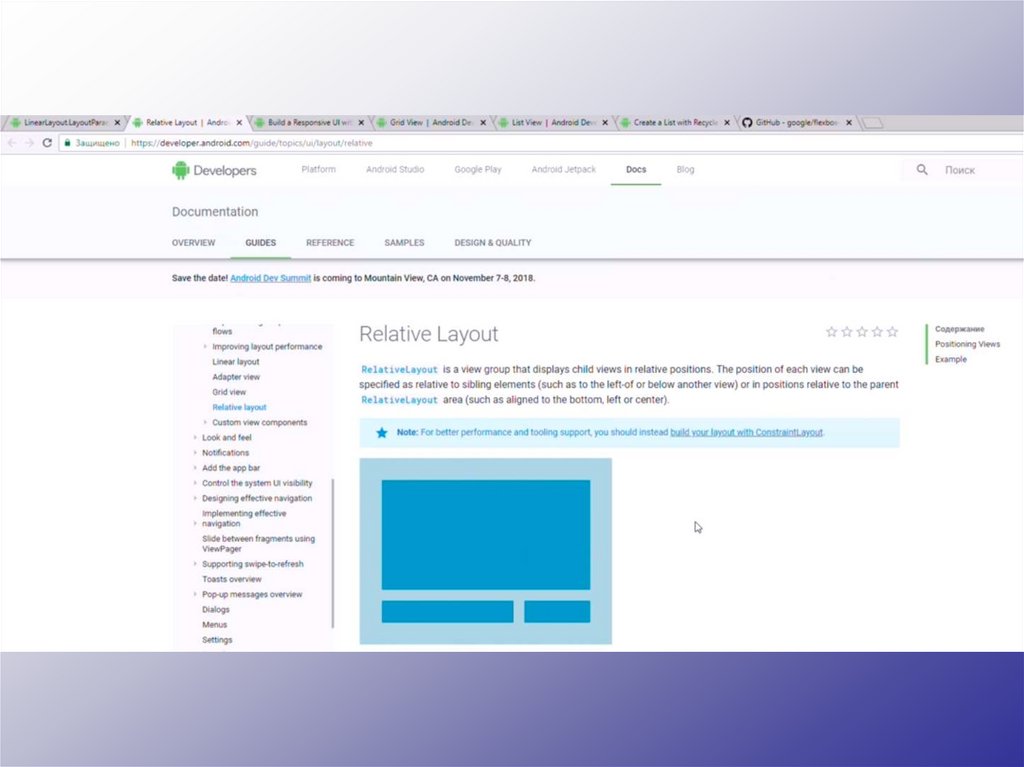Open Android Studio nav item
Viewport: 1024px width, 767px height.
coord(395,169)
